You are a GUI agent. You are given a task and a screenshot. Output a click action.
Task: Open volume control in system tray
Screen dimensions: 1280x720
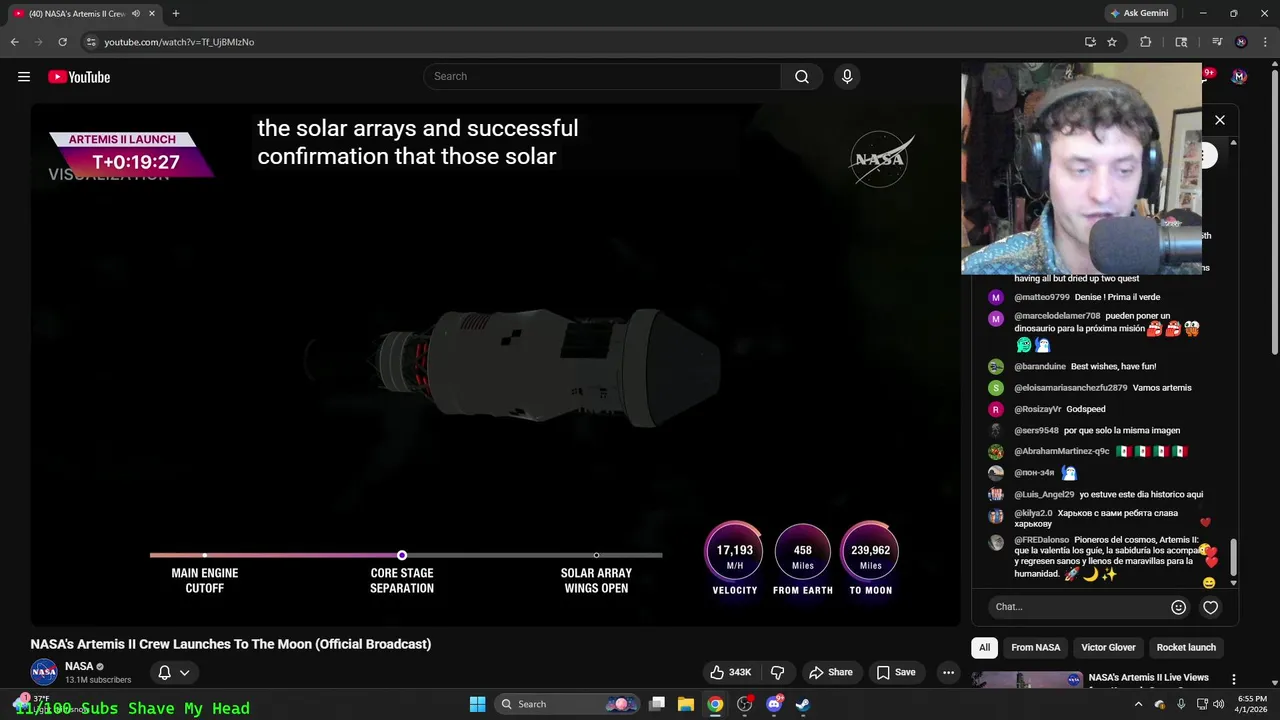pos(1218,704)
